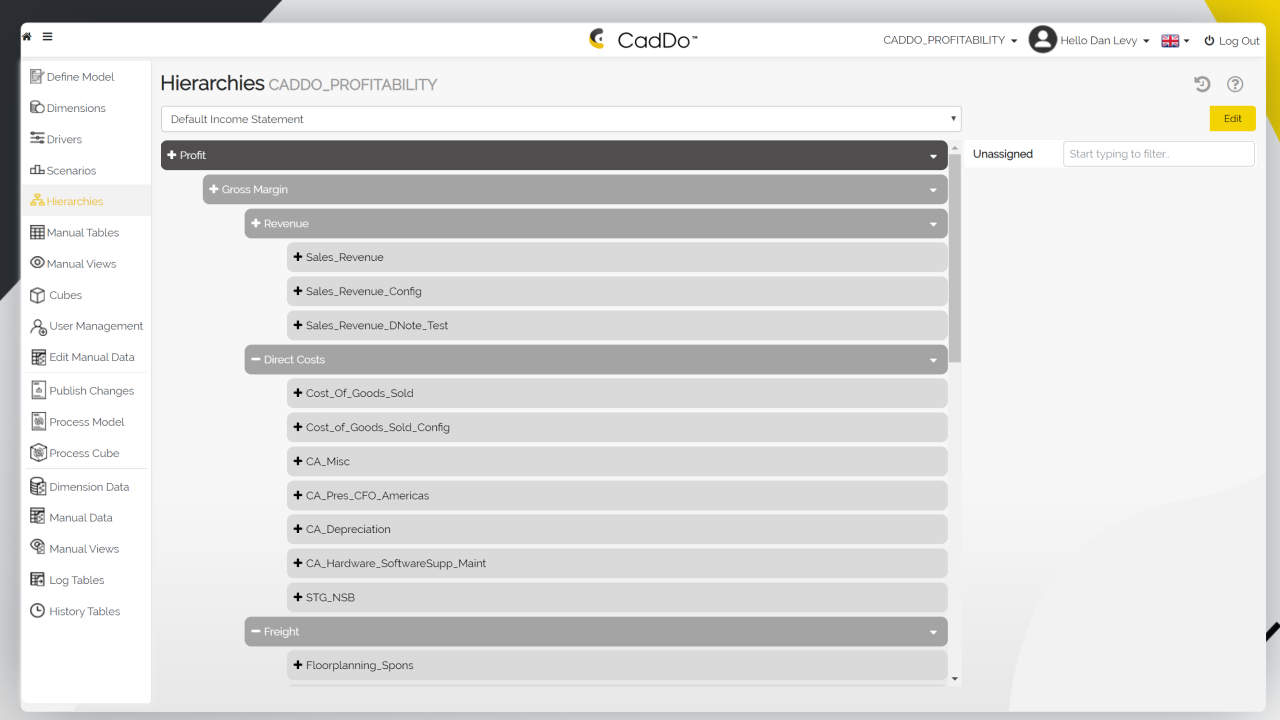The height and width of the screenshot is (720, 1280).
Task: Open the help question mark icon
Action: 1234,84
